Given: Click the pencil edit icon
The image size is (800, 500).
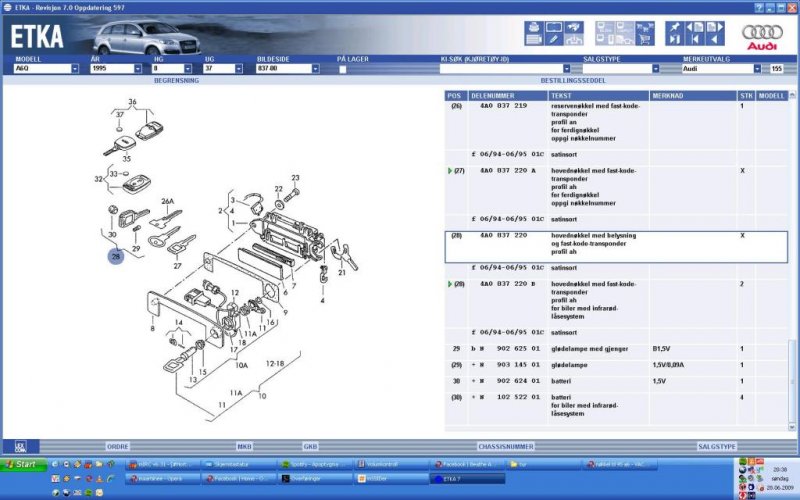Looking at the screenshot, I should 554,39.
